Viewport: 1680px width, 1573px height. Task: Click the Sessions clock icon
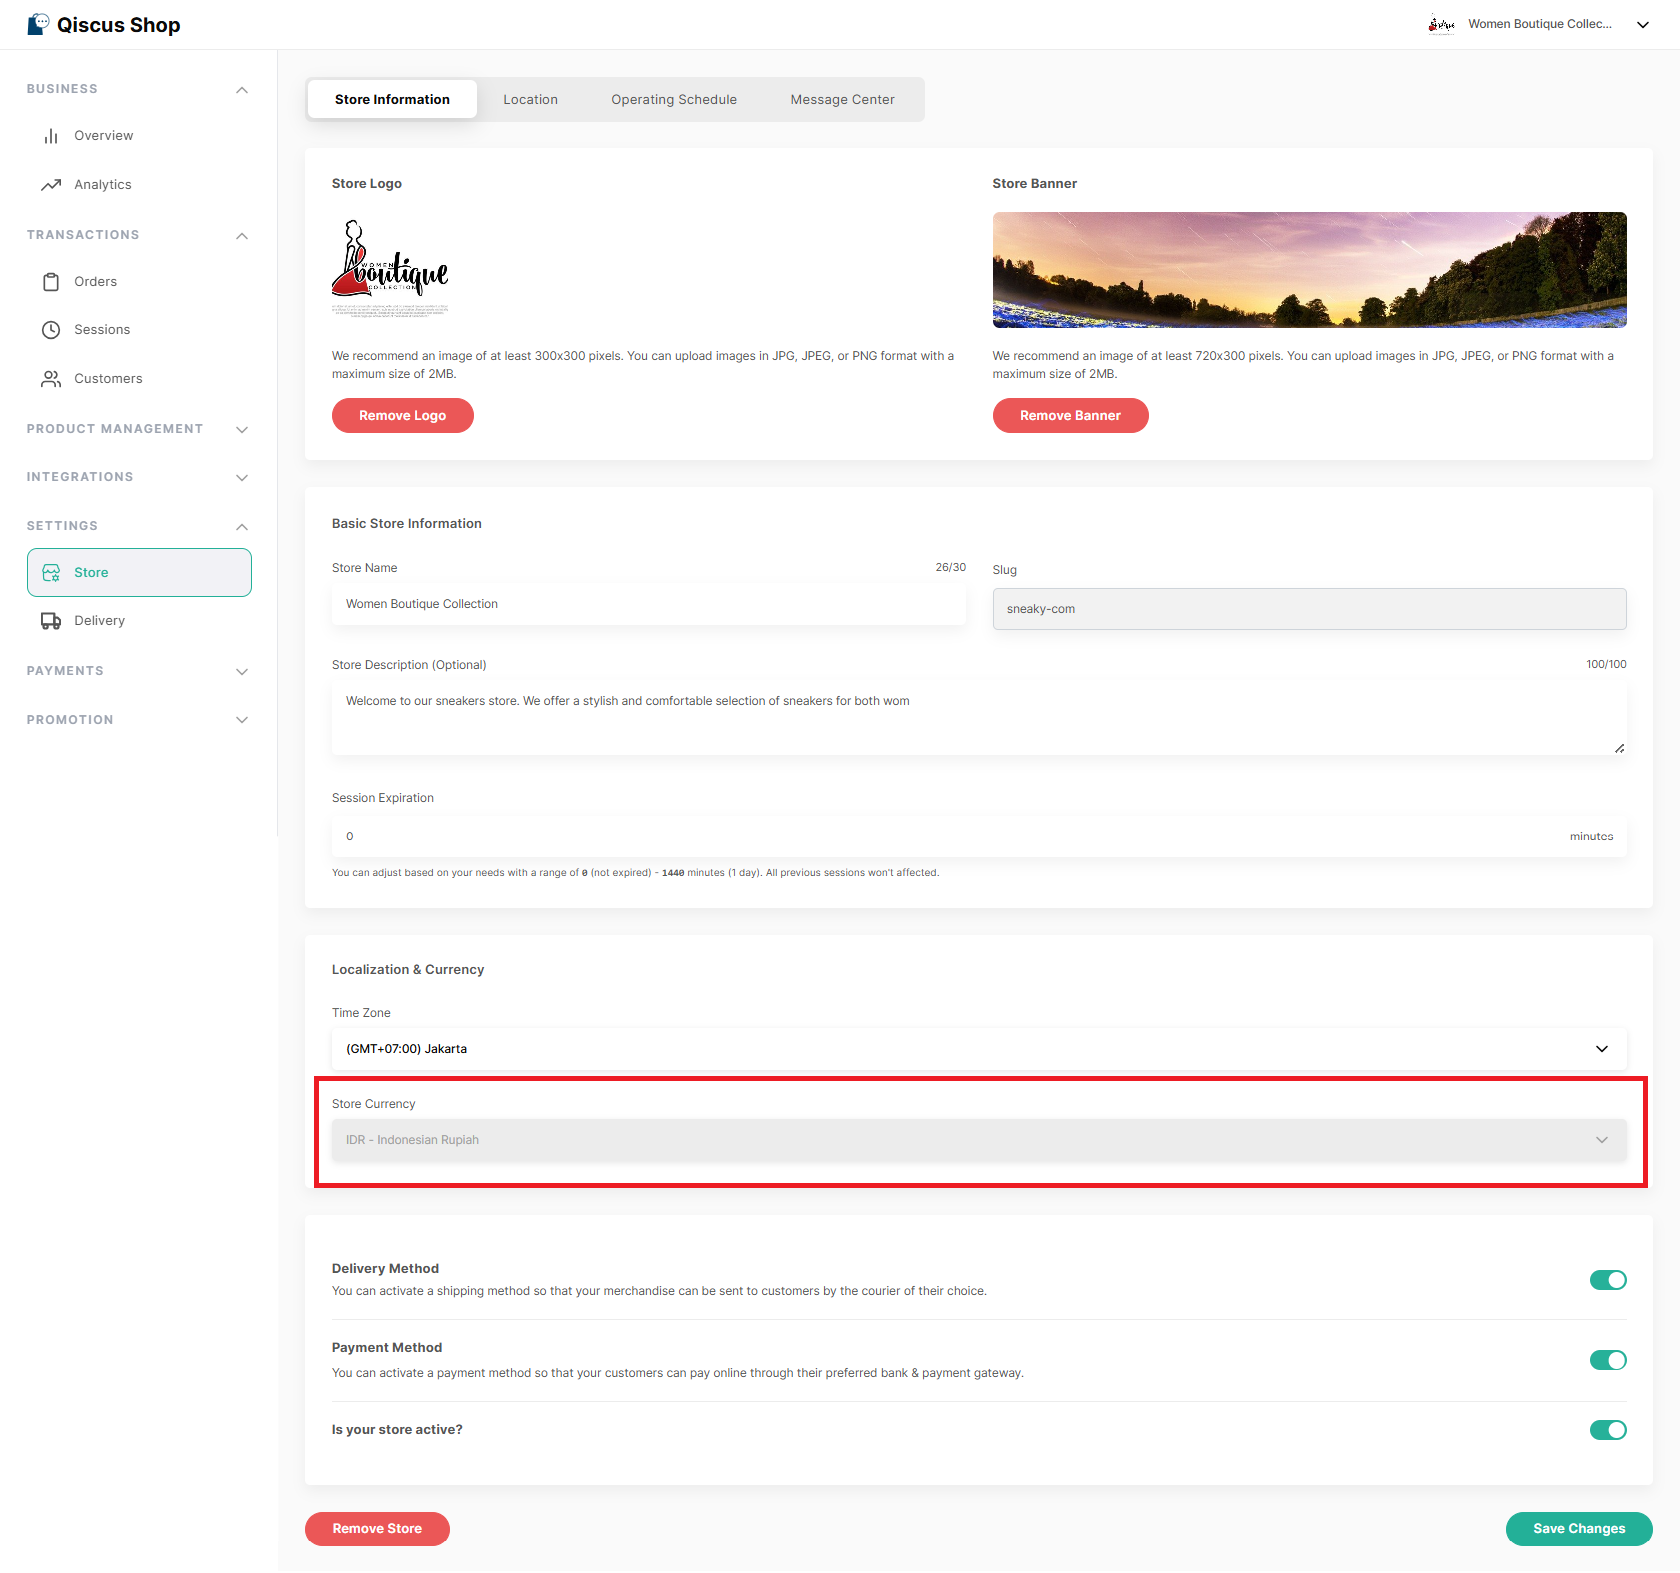pyautogui.click(x=51, y=330)
